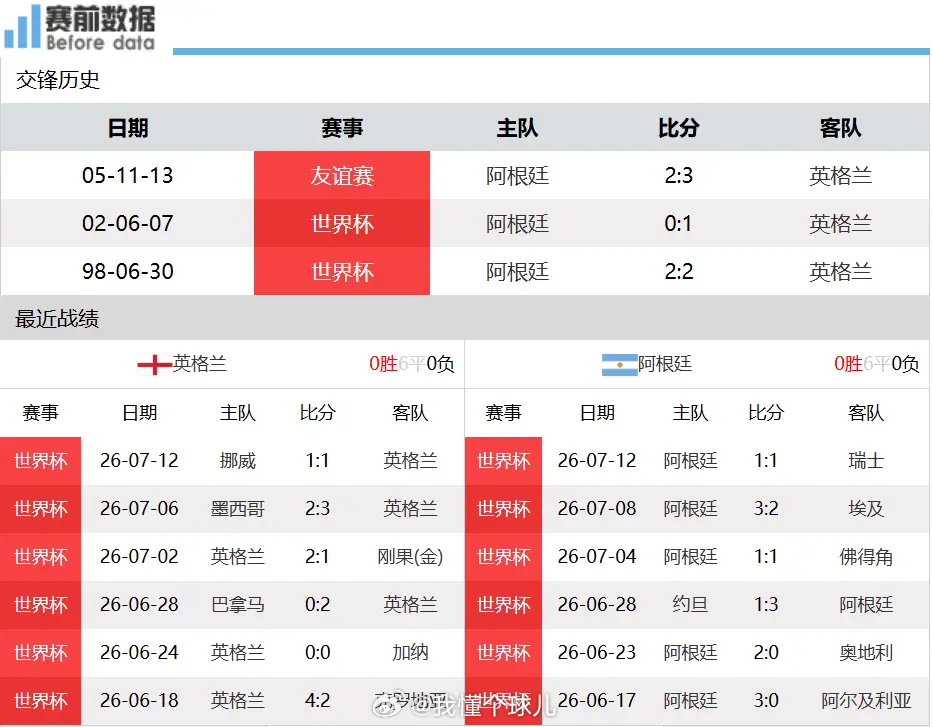Select the 2:0 score
This screenshot has width=932, height=727.
[x=766, y=653]
